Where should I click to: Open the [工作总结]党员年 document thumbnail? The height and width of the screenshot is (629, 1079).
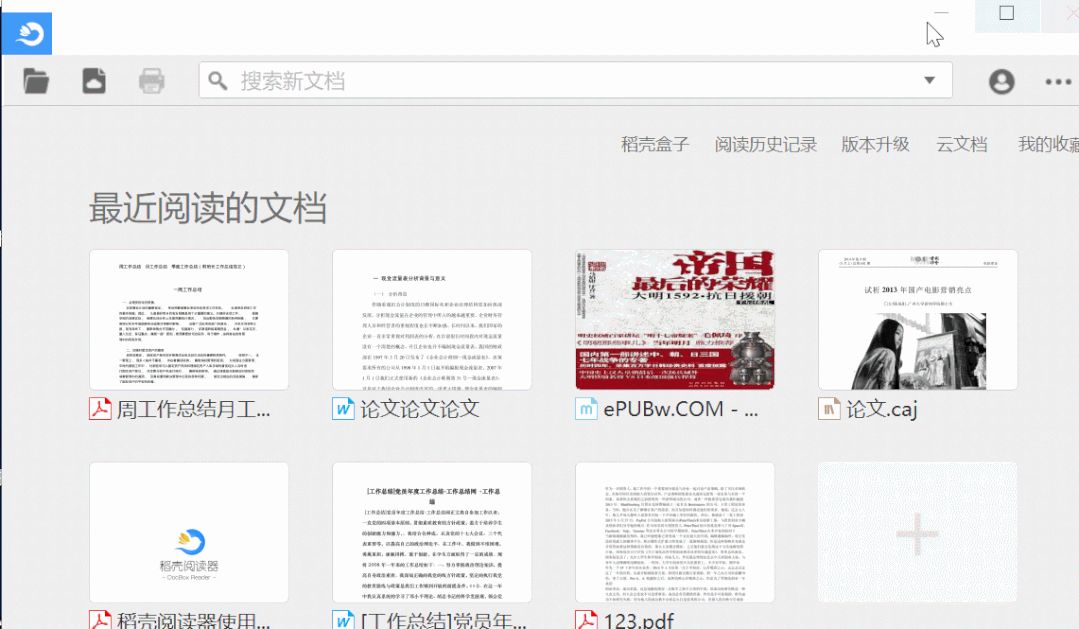coord(432,533)
